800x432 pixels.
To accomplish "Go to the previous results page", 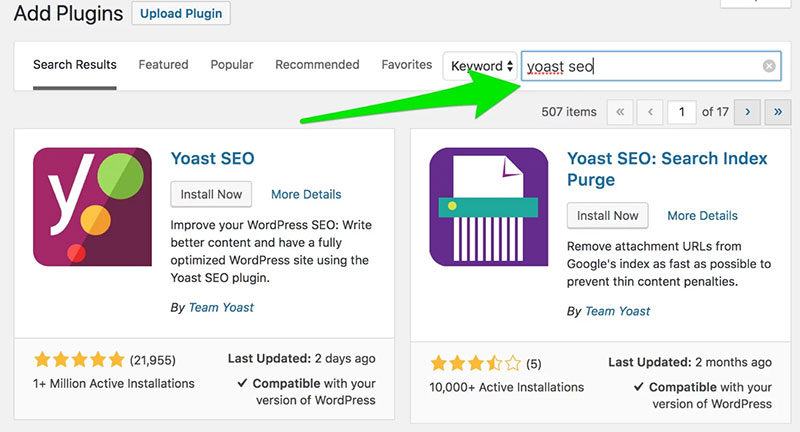I will (x=650, y=112).
